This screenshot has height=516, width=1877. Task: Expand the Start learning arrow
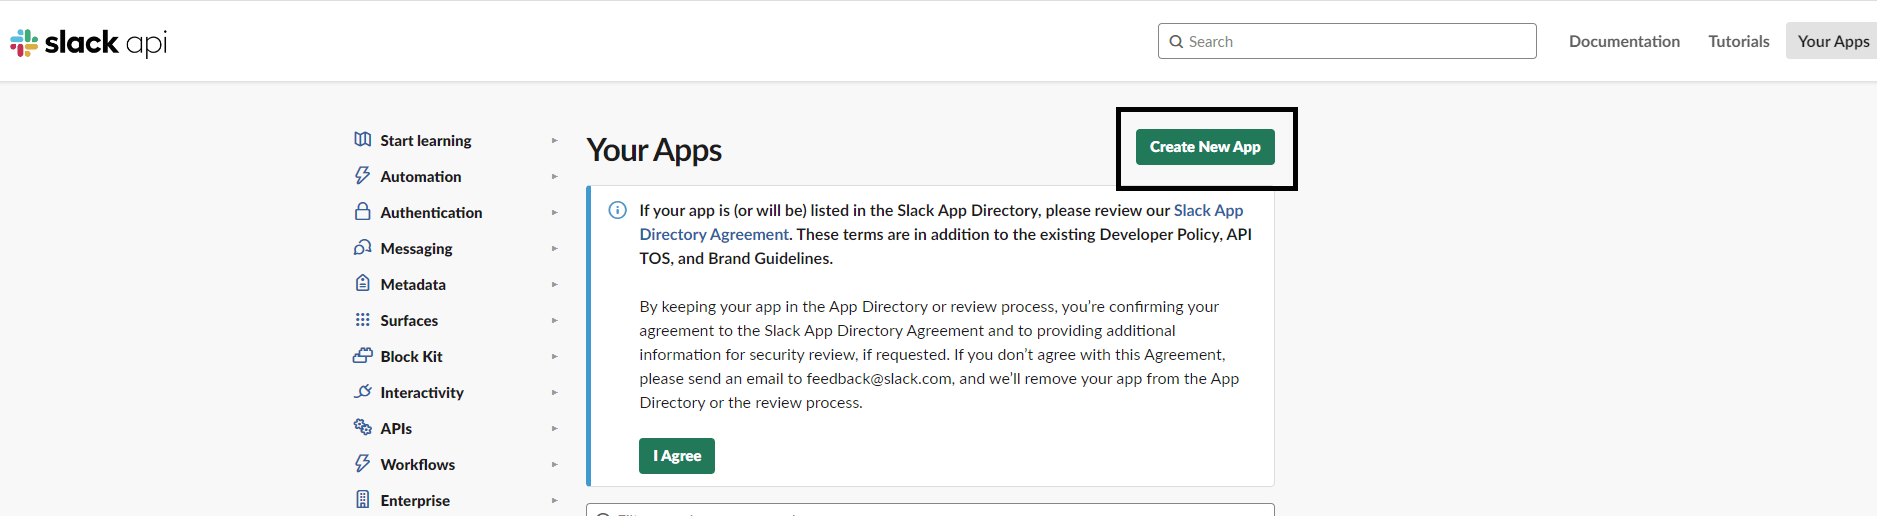click(554, 141)
